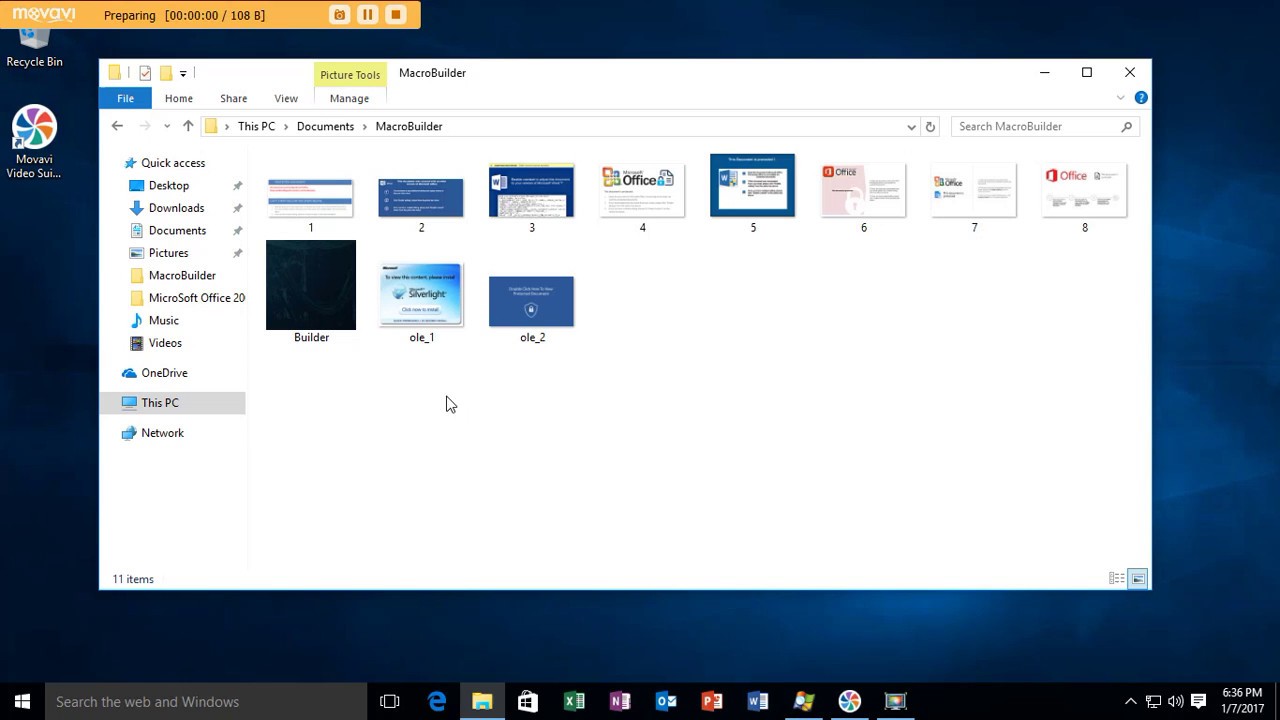Open the Manage tab under Picture Tools

(x=349, y=98)
